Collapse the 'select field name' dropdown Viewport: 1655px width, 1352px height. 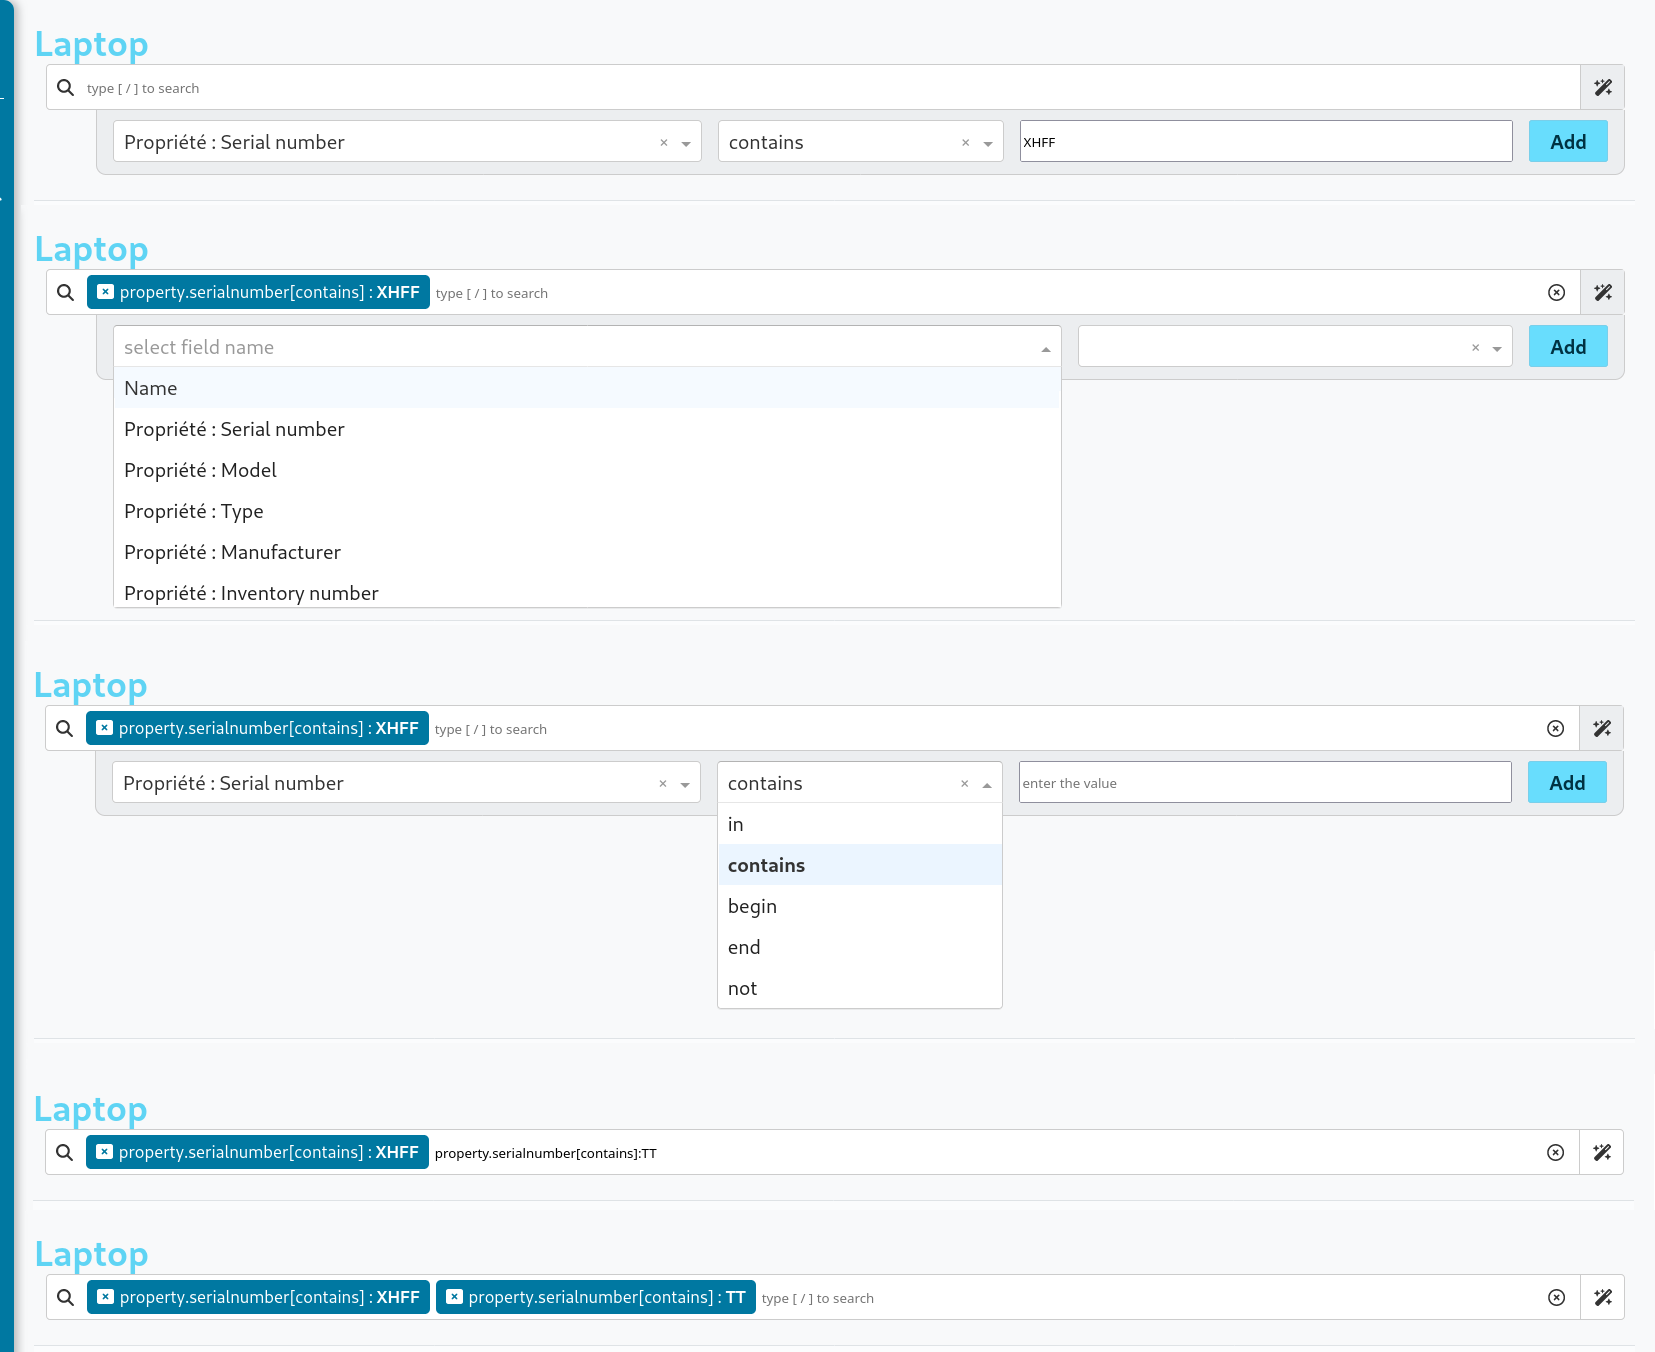click(1045, 348)
